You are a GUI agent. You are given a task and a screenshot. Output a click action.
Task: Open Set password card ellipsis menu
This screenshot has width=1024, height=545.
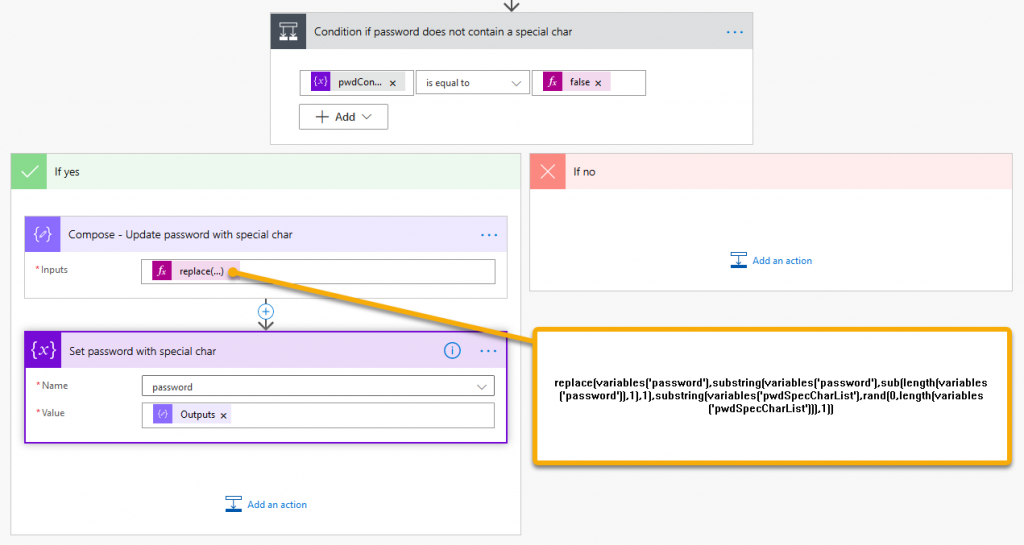tap(489, 351)
